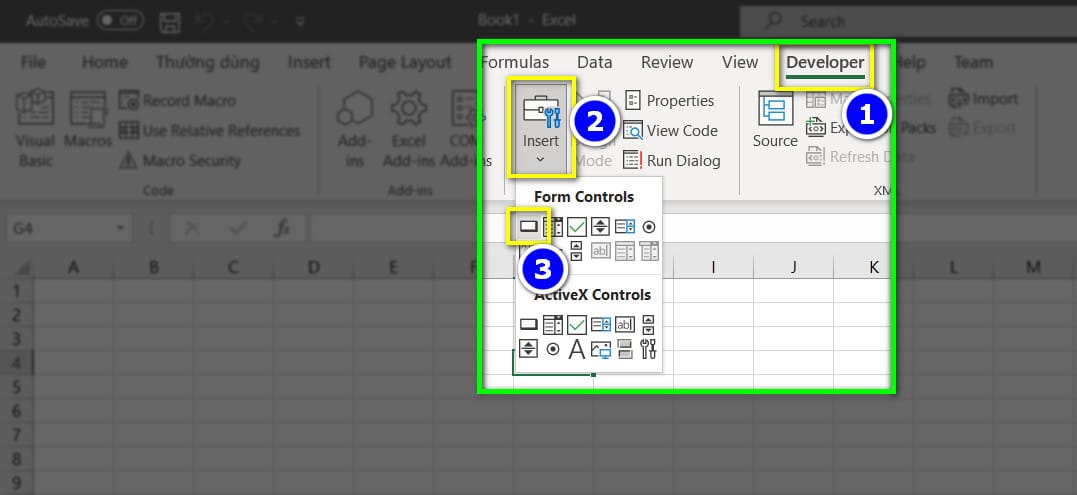The image size is (1077, 495).
Task: Select the Developer tab
Action: [825, 62]
